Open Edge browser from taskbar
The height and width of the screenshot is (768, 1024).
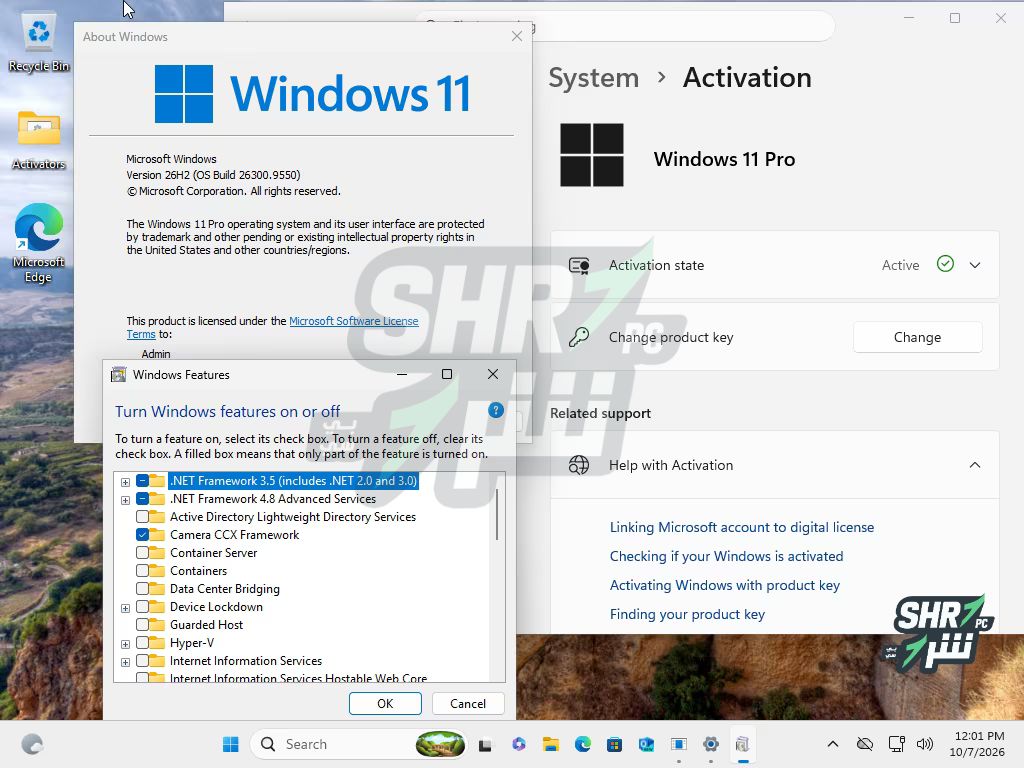(x=583, y=744)
